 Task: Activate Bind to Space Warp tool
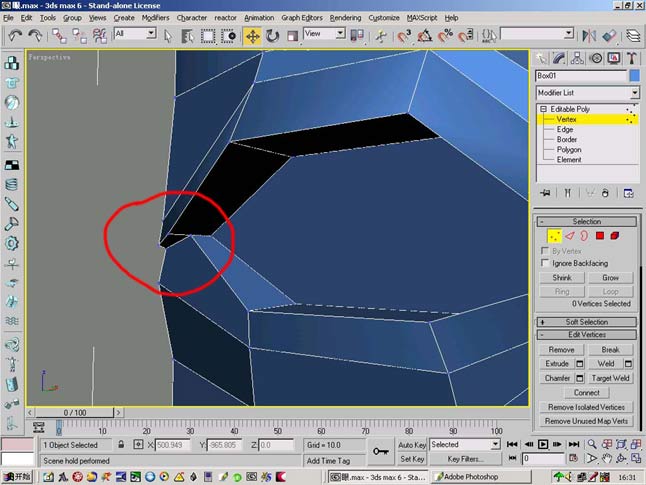[x=99, y=36]
